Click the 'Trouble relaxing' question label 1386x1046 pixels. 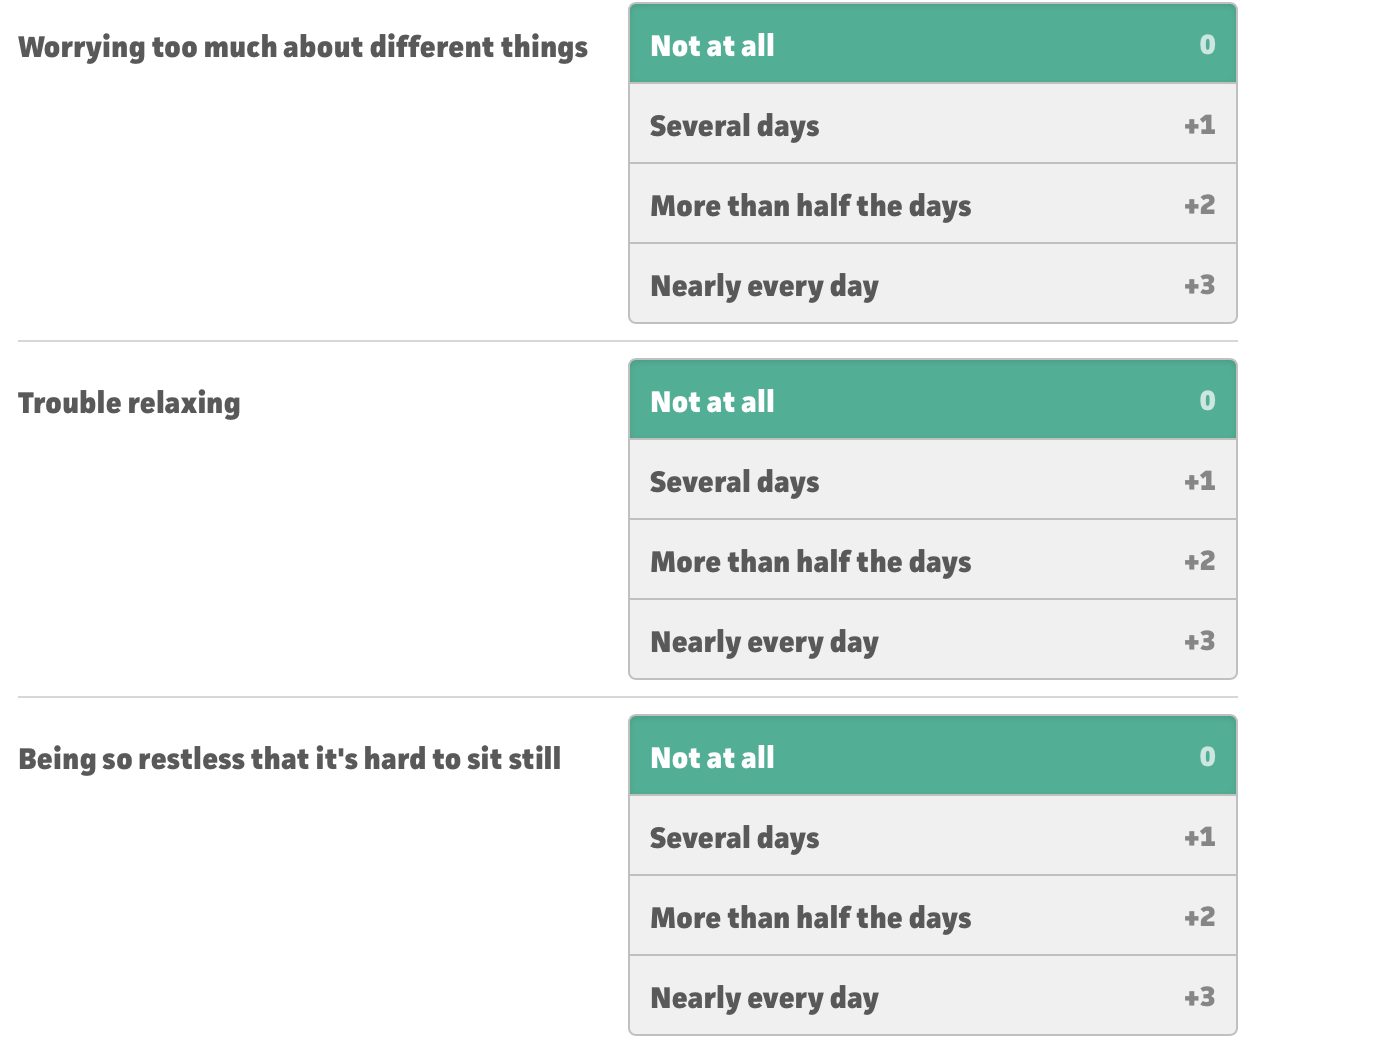tap(129, 403)
